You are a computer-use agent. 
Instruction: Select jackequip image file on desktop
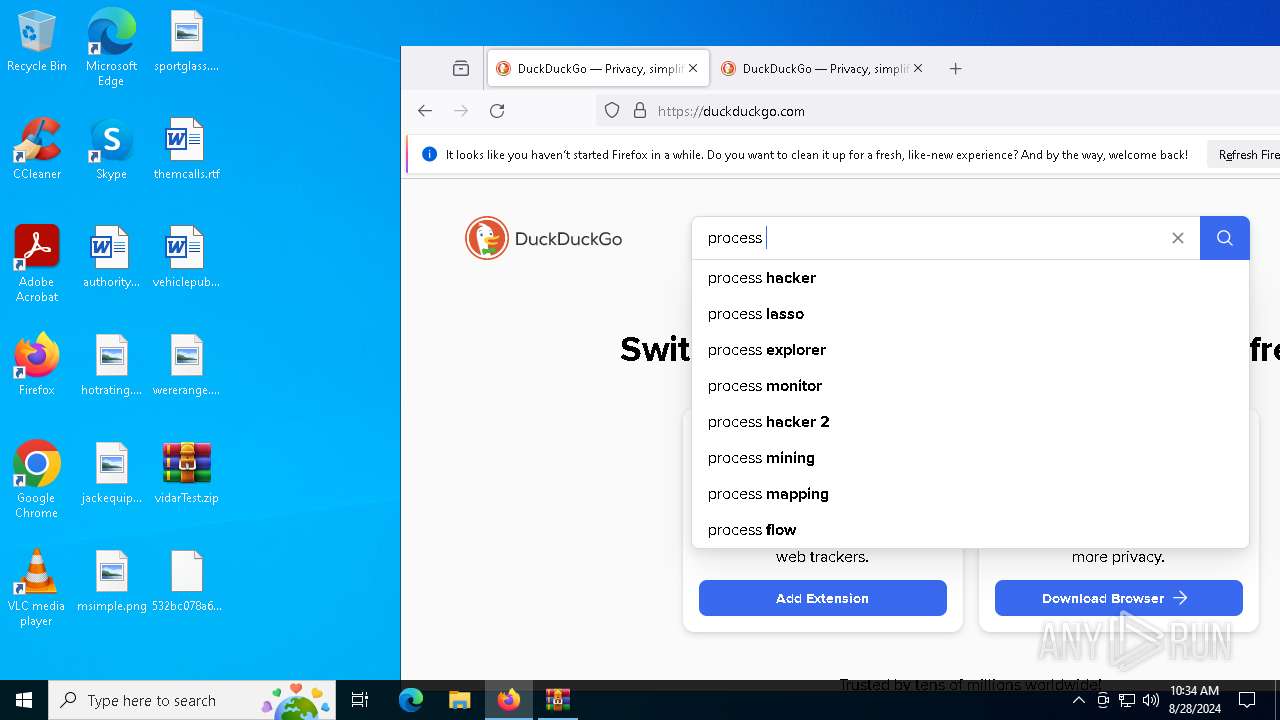tap(111, 474)
